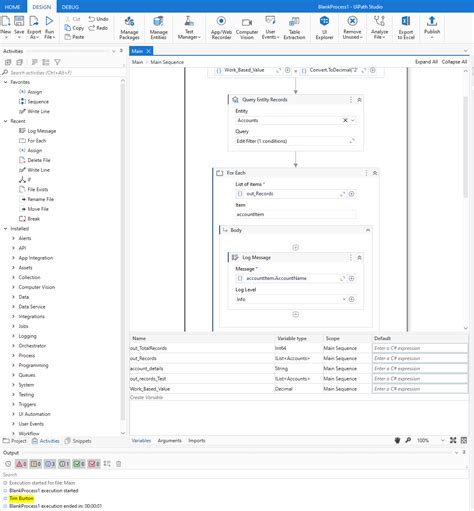Open the Entity Accounts dropdown
The height and width of the screenshot is (511, 474).
point(353,120)
